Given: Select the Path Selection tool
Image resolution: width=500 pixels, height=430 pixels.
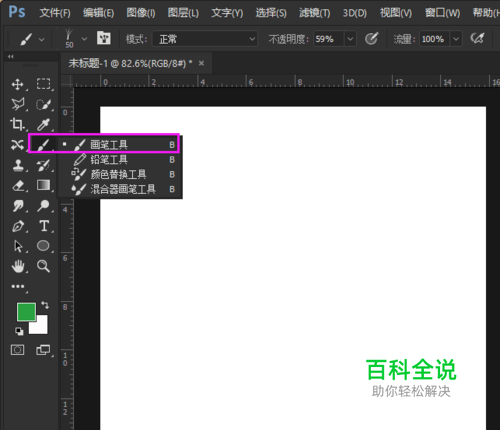Looking at the screenshot, I should click(18, 246).
